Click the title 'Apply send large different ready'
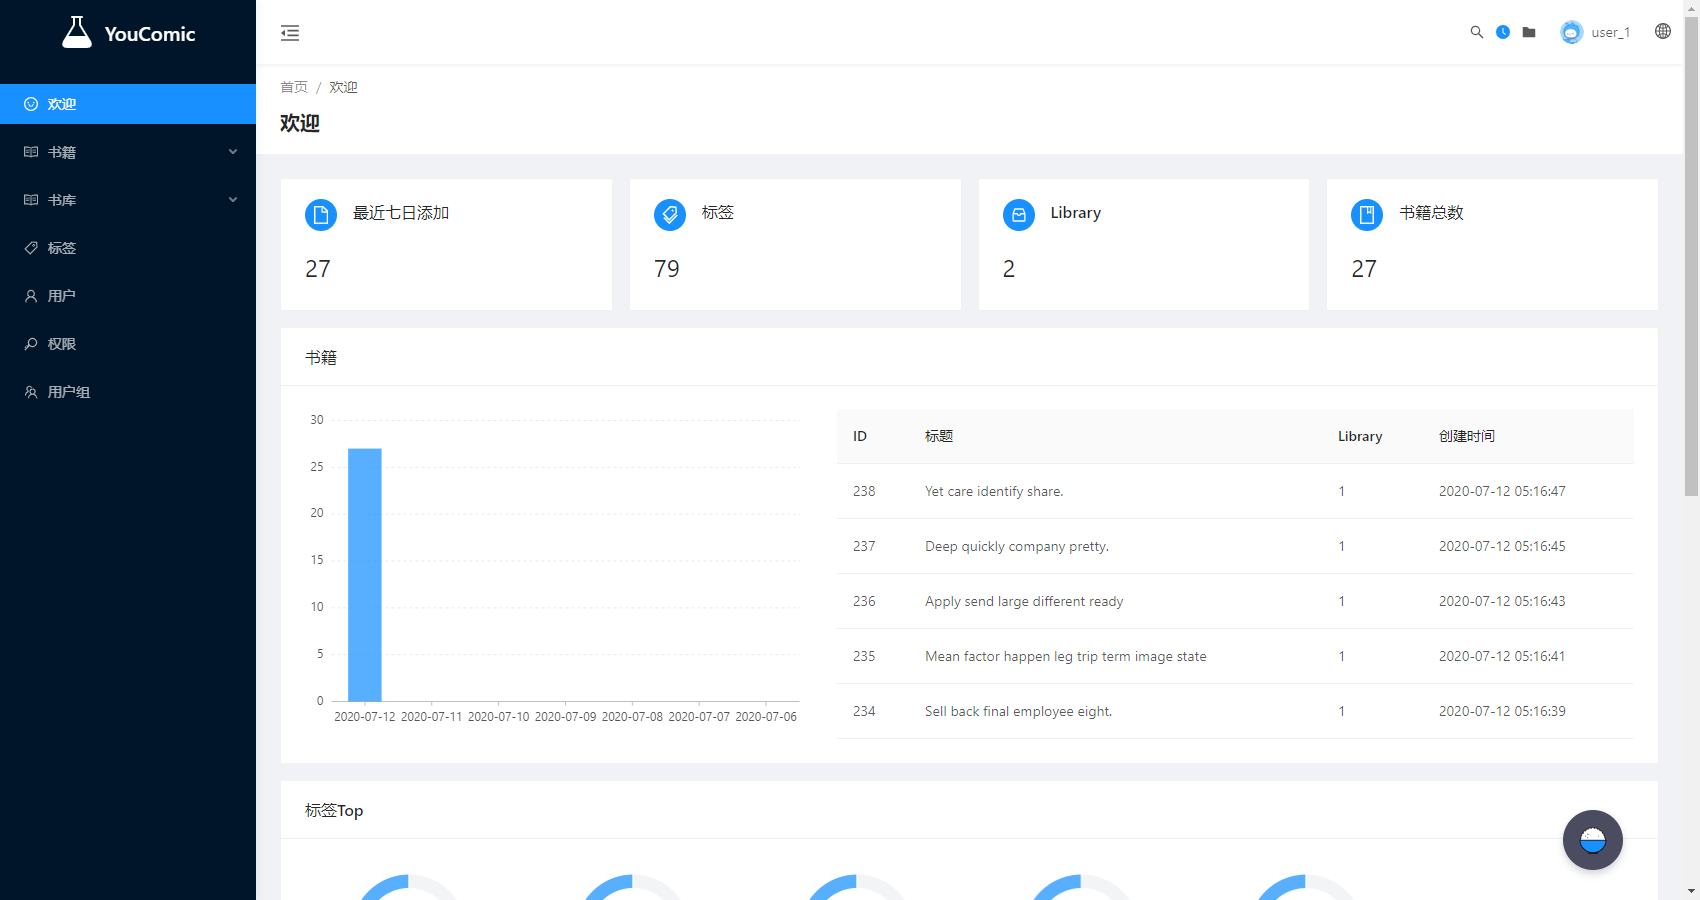Screen dimensions: 1700x900 click(1024, 601)
